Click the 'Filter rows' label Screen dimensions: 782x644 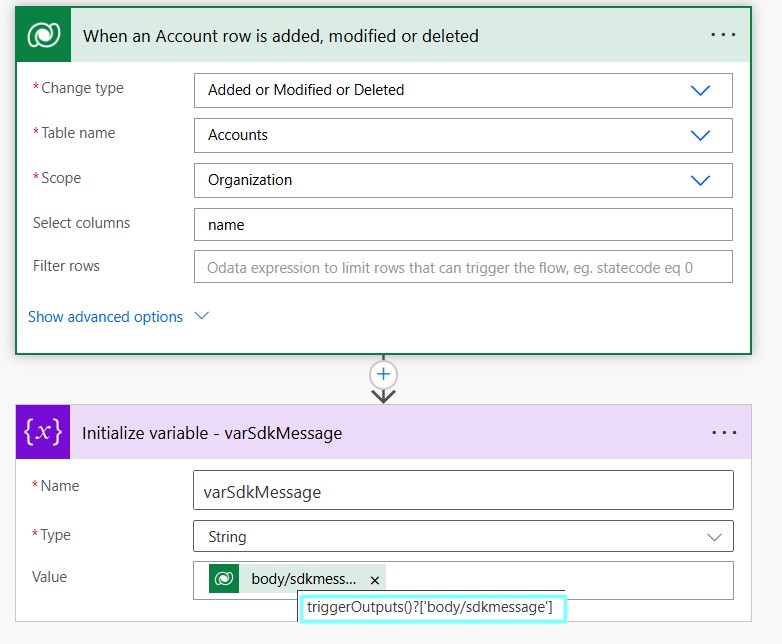coord(66,265)
